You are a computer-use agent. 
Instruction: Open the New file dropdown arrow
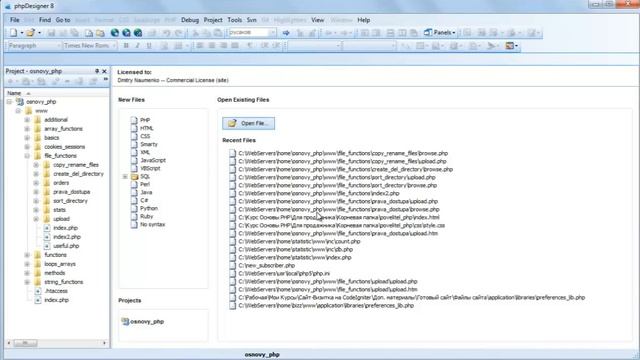[x=21, y=33]
